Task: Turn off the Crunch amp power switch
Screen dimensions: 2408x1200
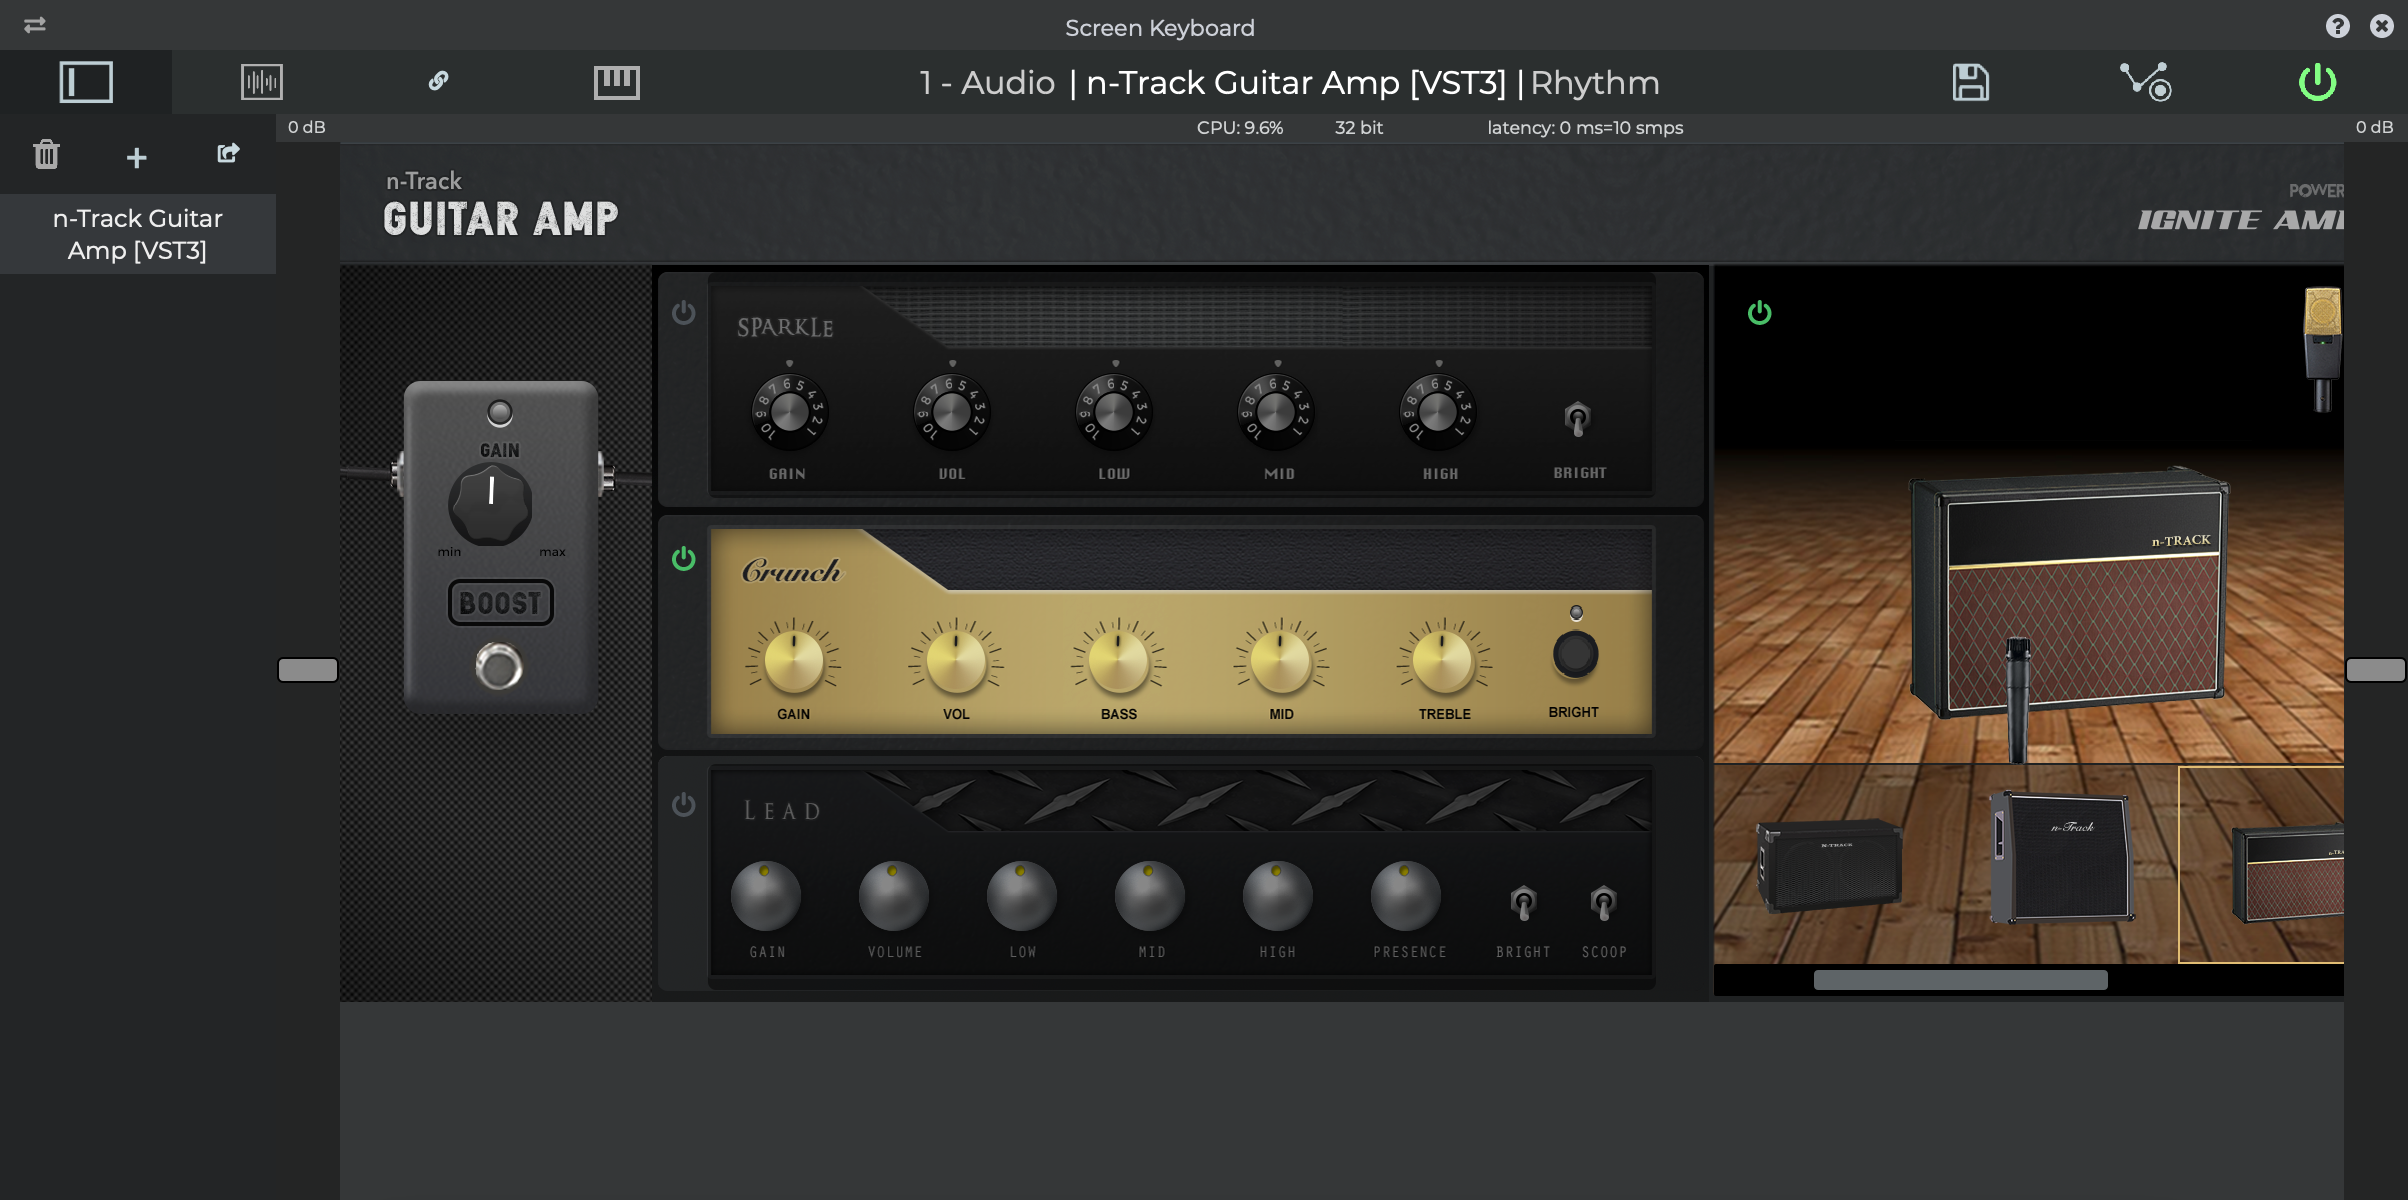Action: (684, 558)
